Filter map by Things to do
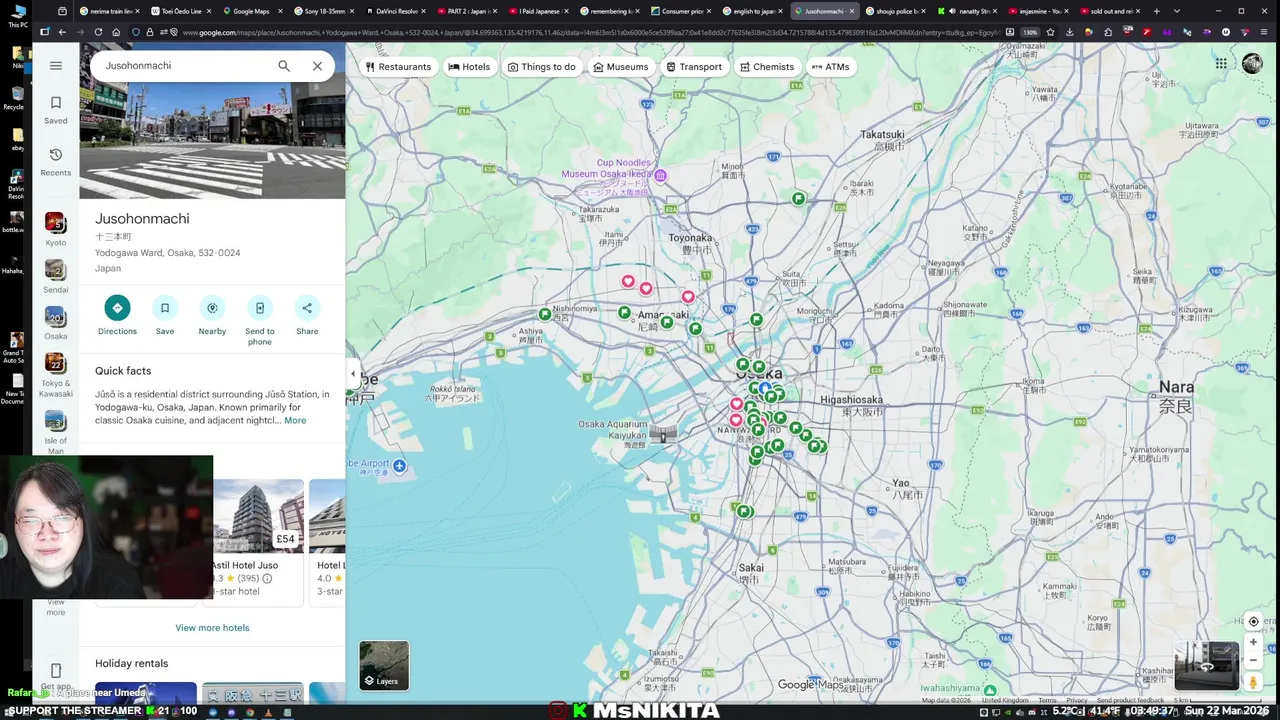 541,67
